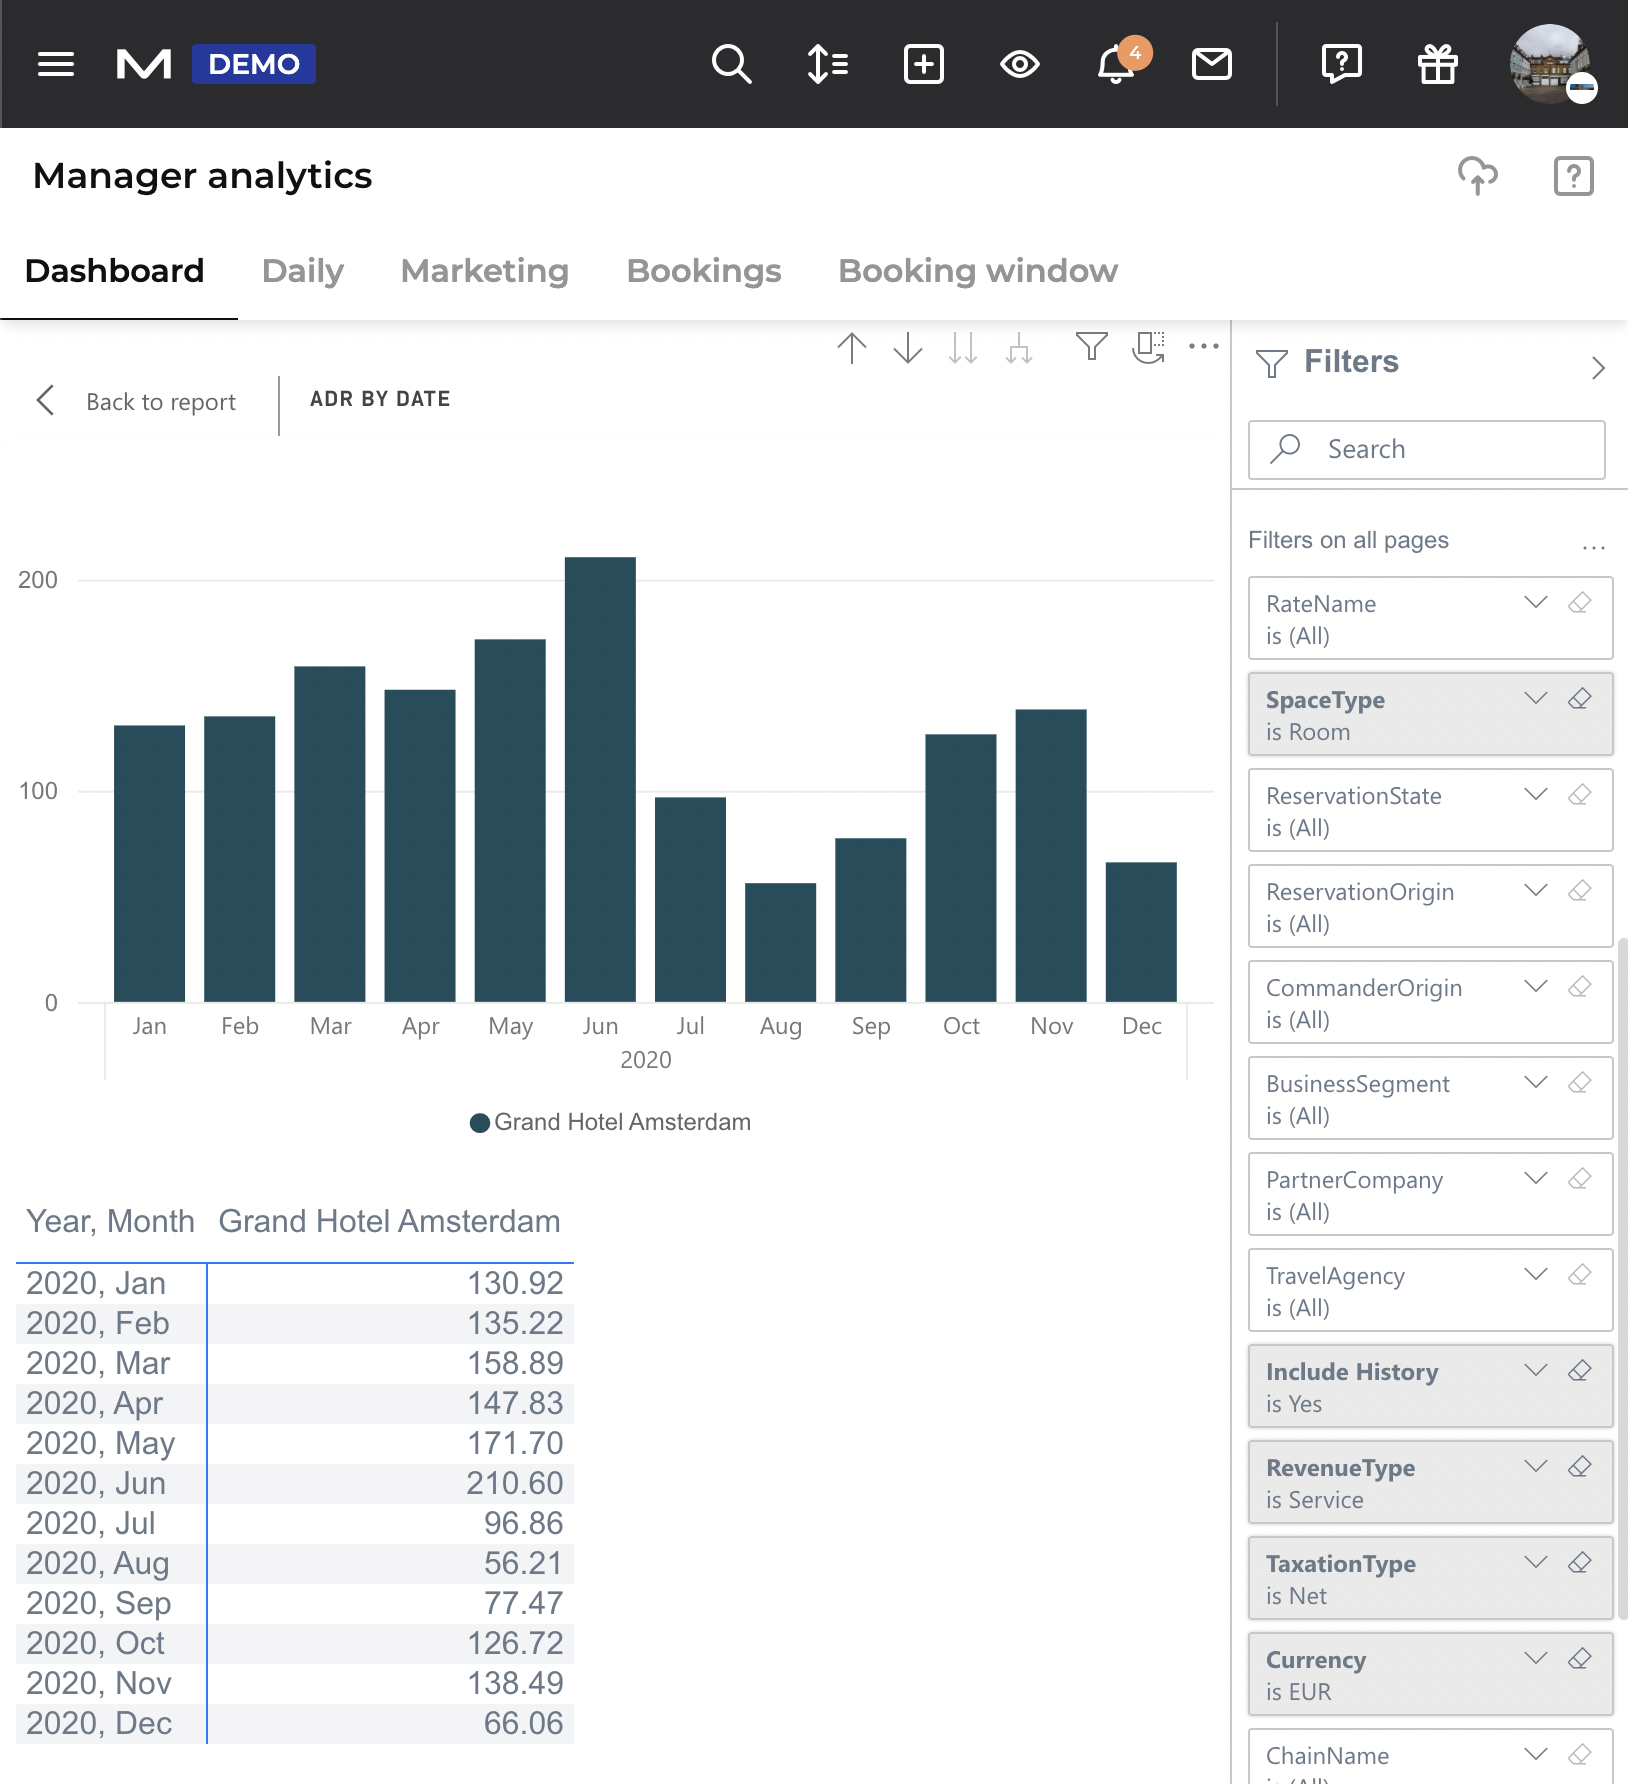
Task: Switch to the Booking window tab
Action: click(978, 271)
